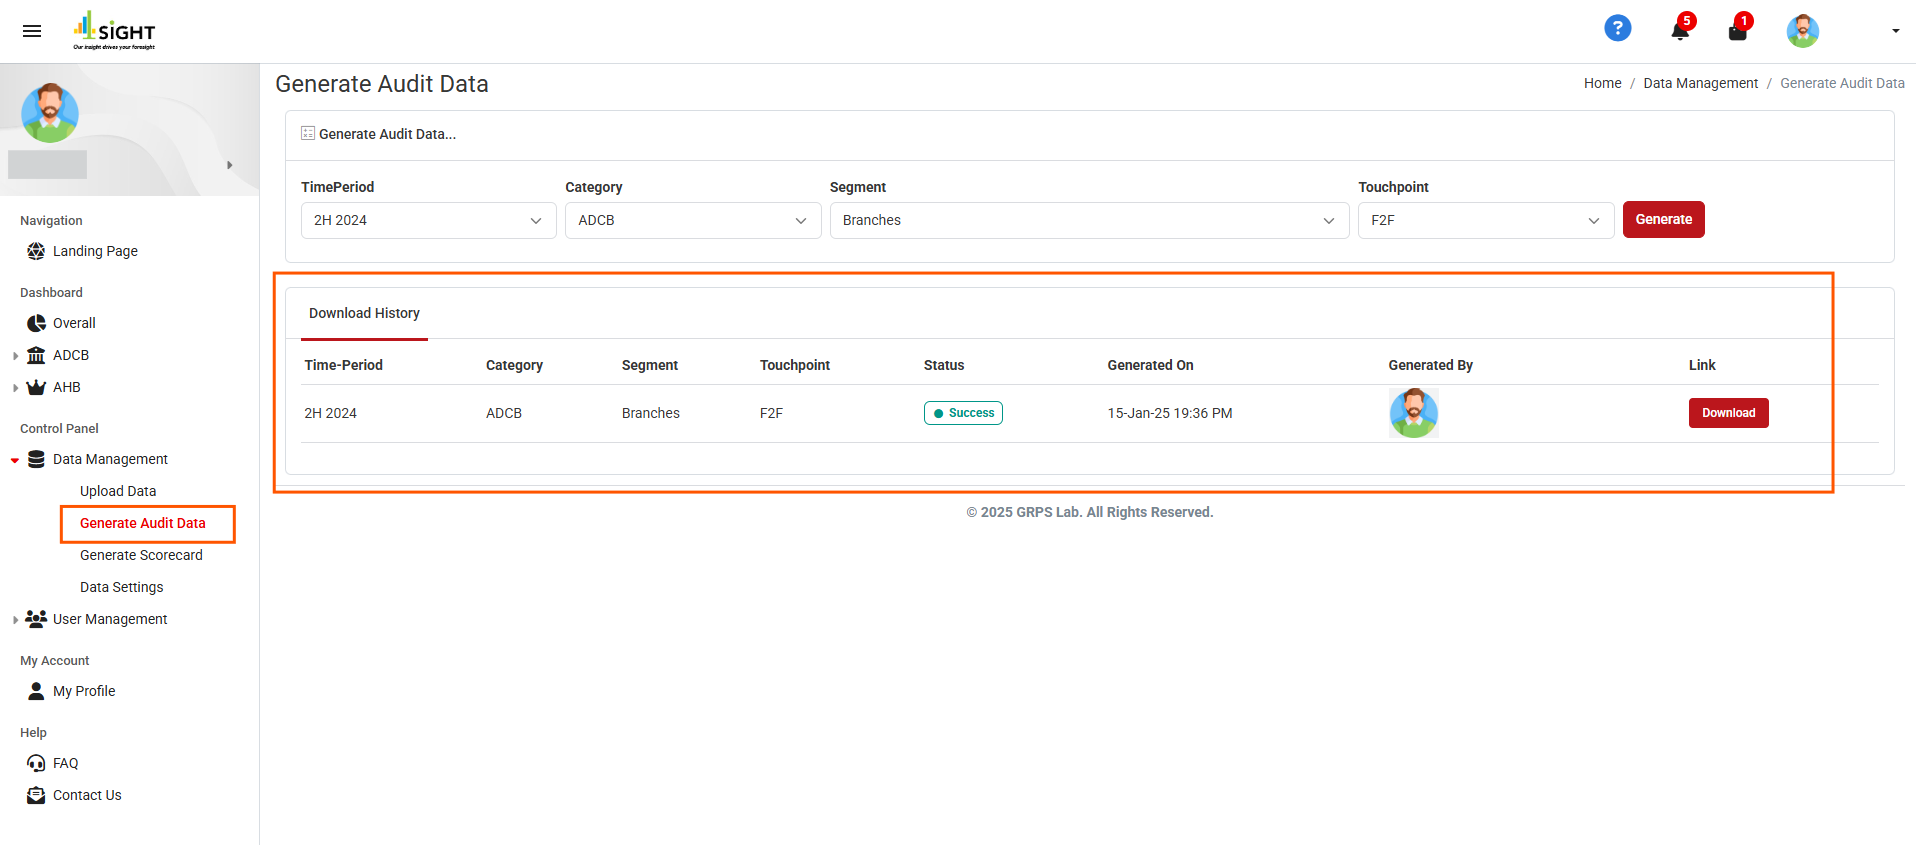Viewport: 1916px width, 845px height.
Task: Click the Generated By avatar in table
Action: point(1413,413)
